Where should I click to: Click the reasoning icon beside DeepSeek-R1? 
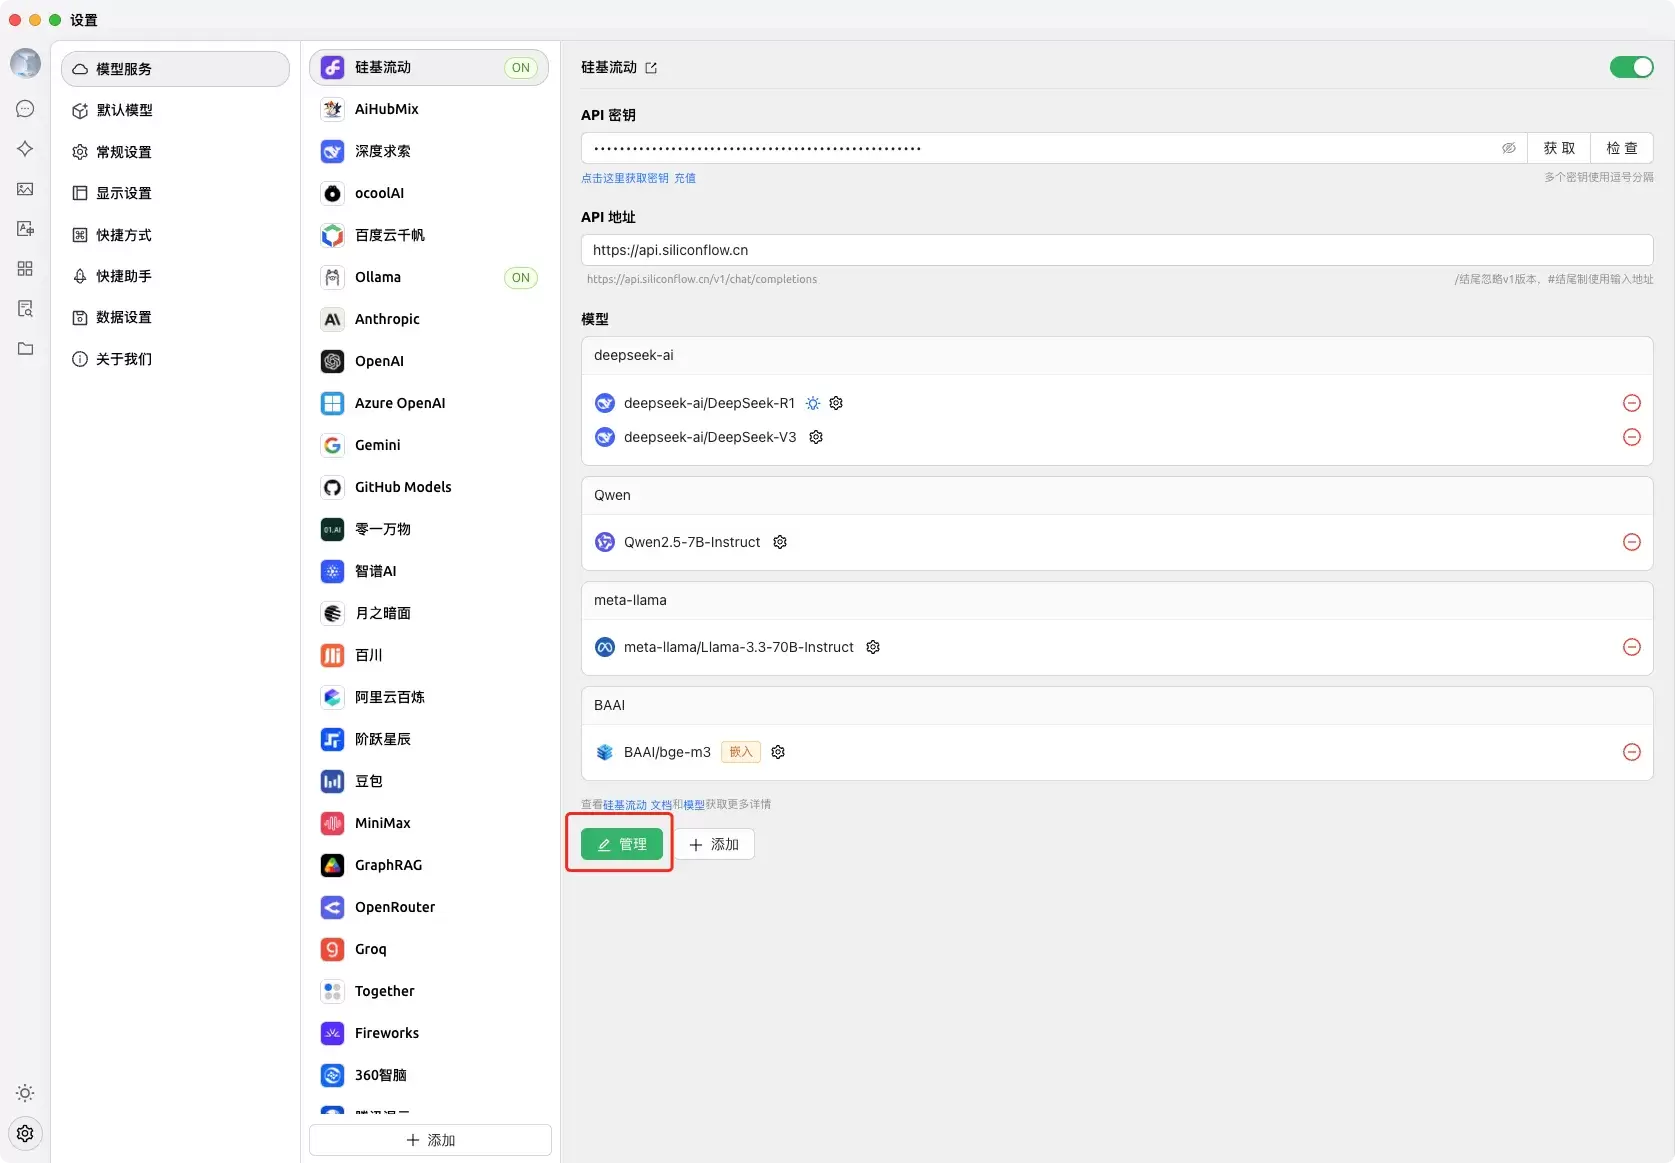click(813, 403)
